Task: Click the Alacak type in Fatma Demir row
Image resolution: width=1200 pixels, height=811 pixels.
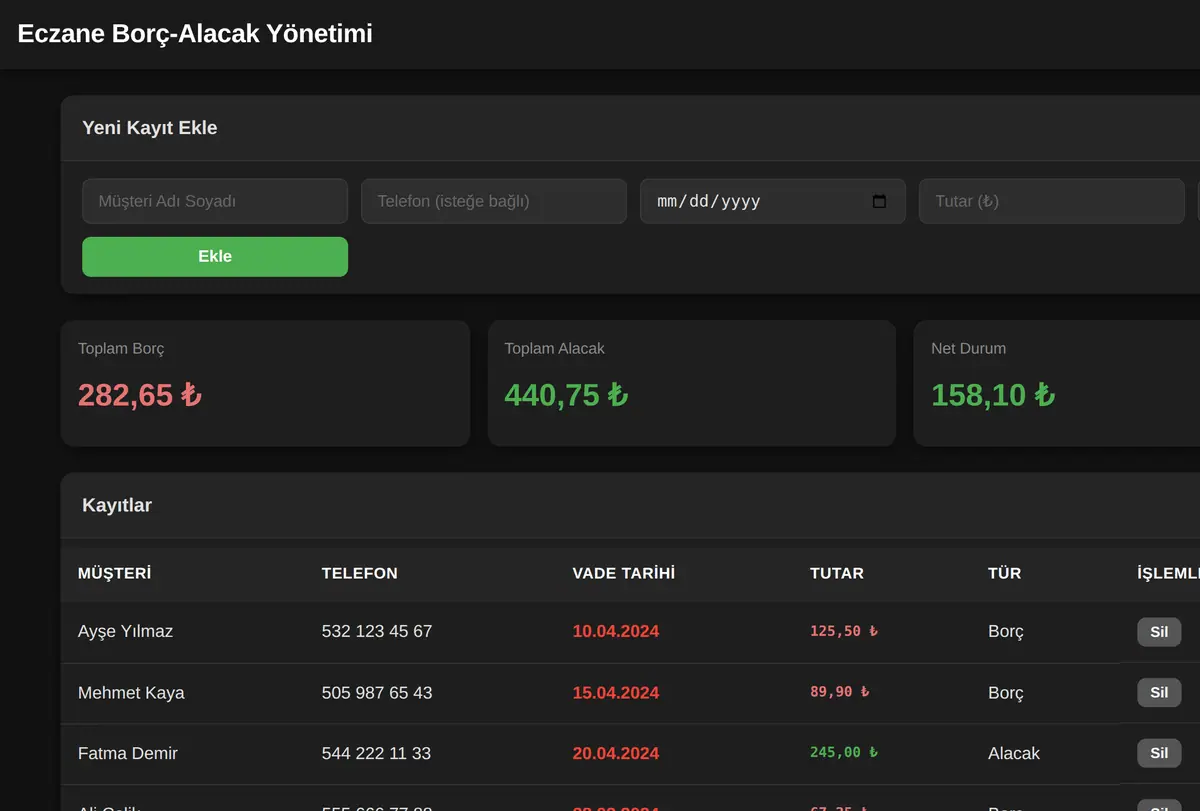Action: click(1014, 753)
